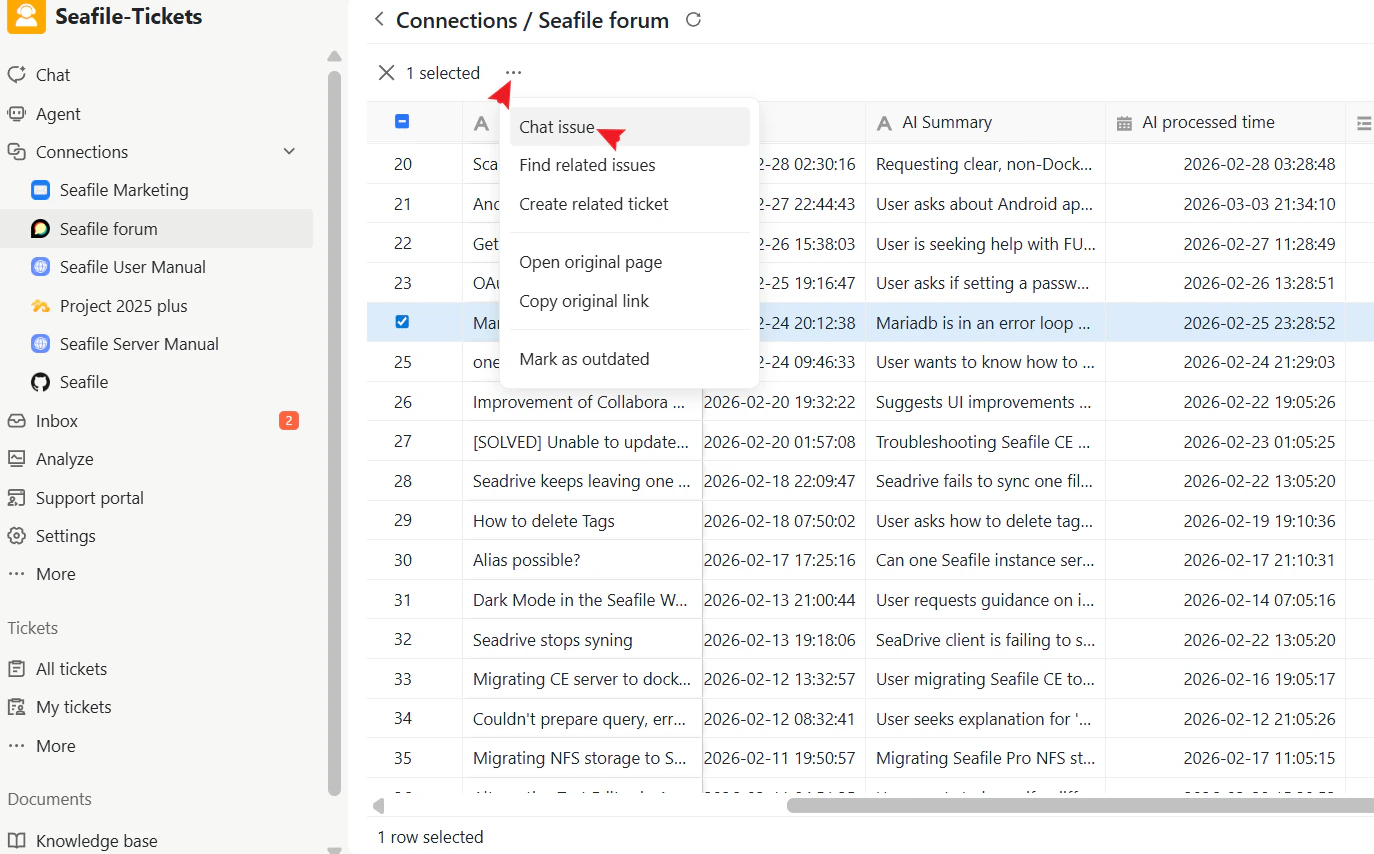Expand More below Settings

pos(55,574)
